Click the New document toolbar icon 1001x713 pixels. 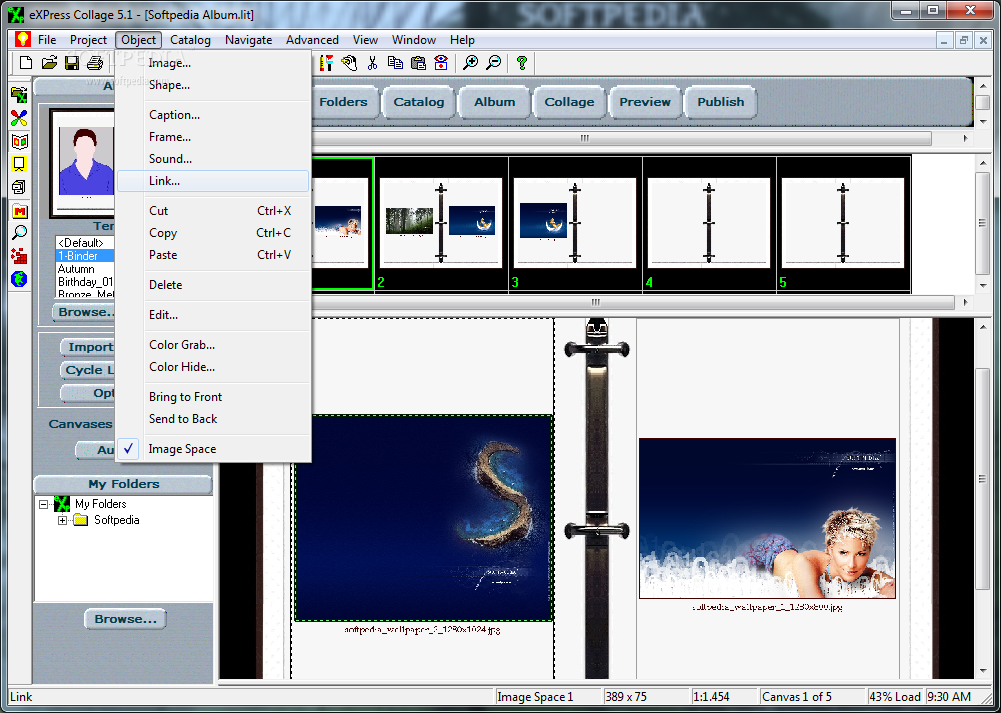point(26,63)
